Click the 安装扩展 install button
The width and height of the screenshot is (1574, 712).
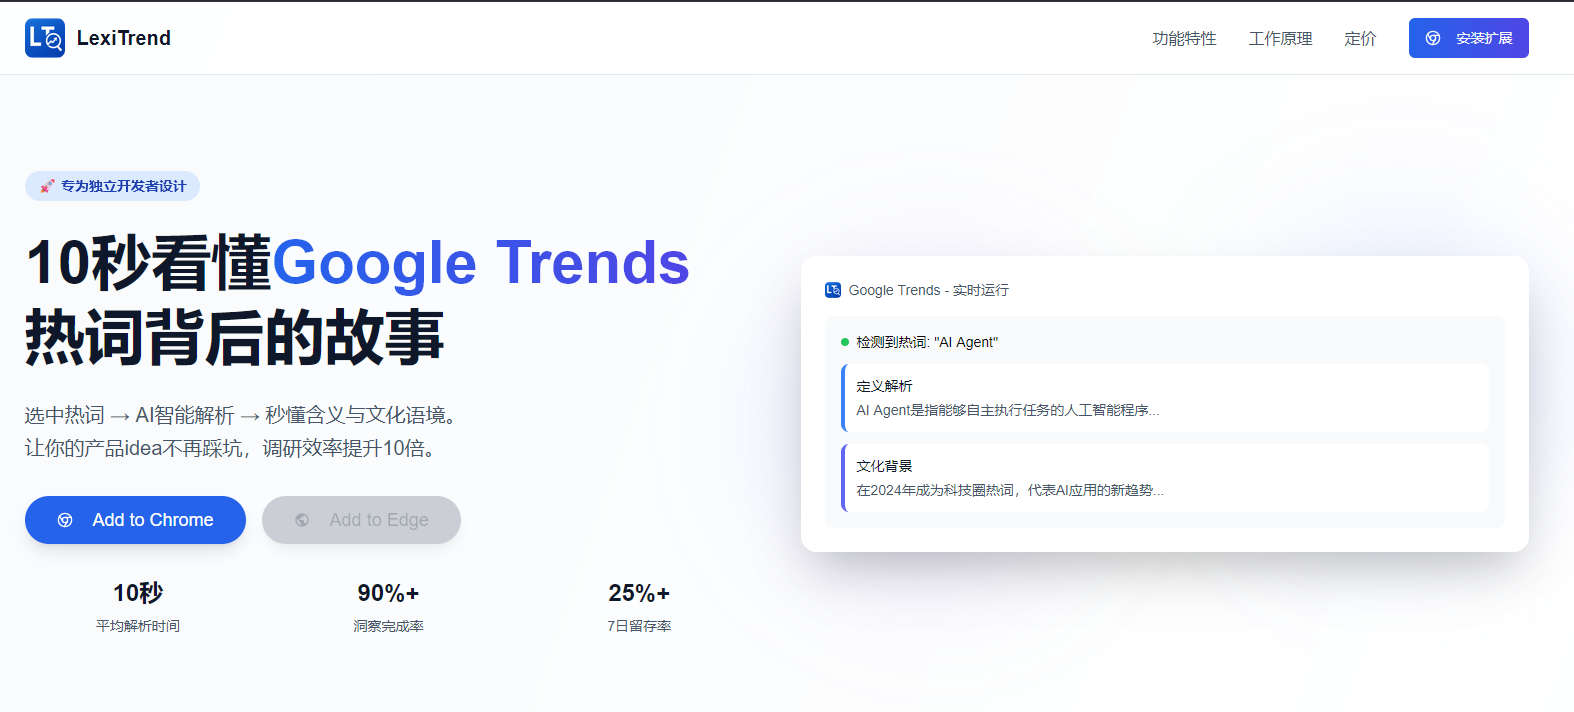click(1468, 38)
